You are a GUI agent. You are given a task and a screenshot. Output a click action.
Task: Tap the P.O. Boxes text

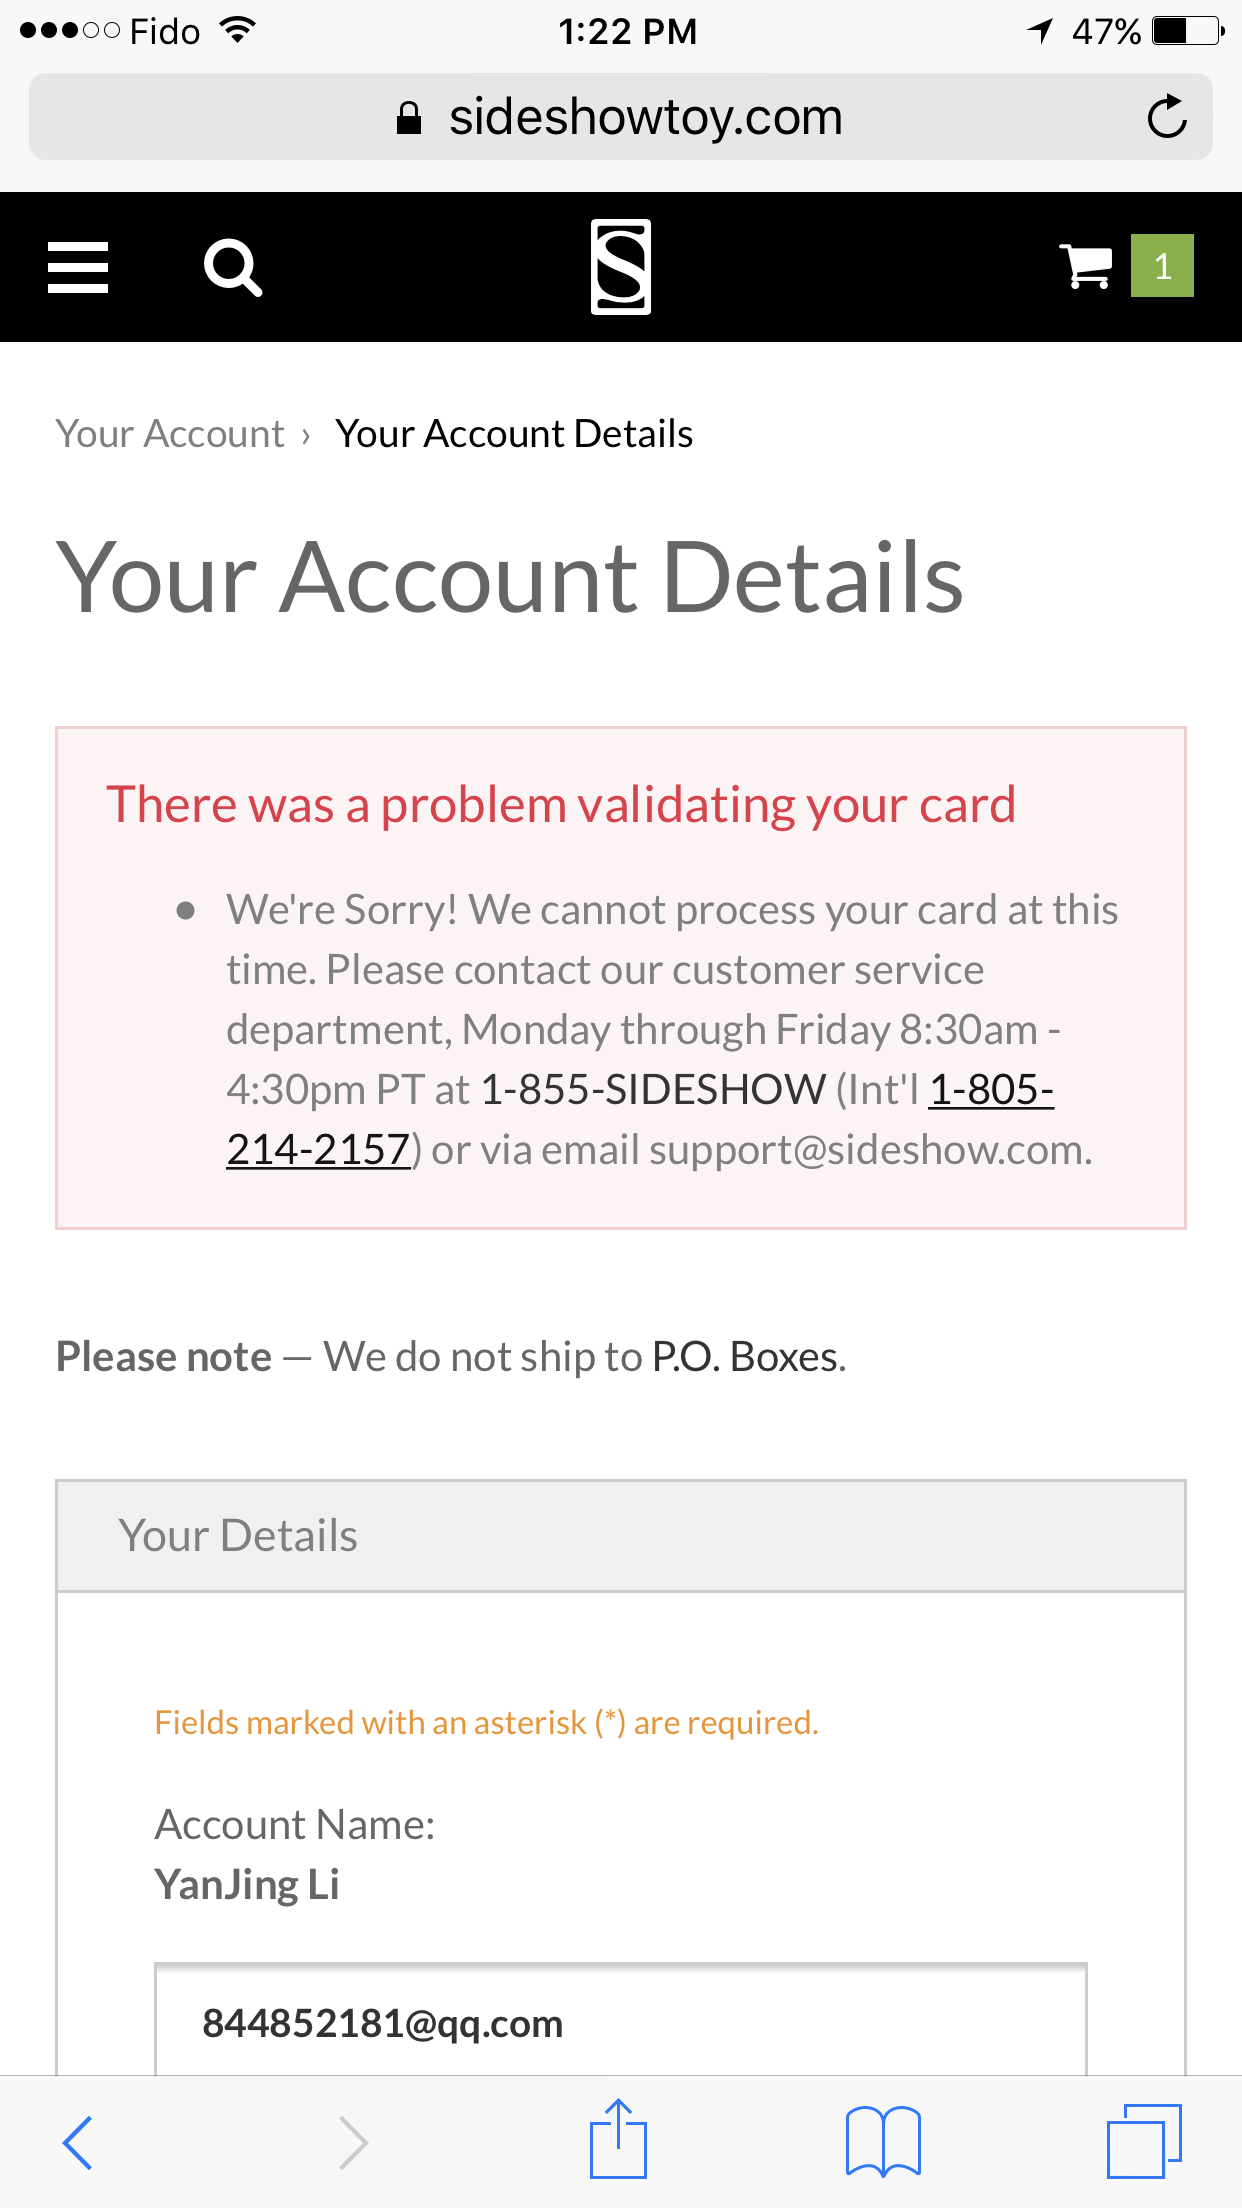click(x=749, y=1357)
